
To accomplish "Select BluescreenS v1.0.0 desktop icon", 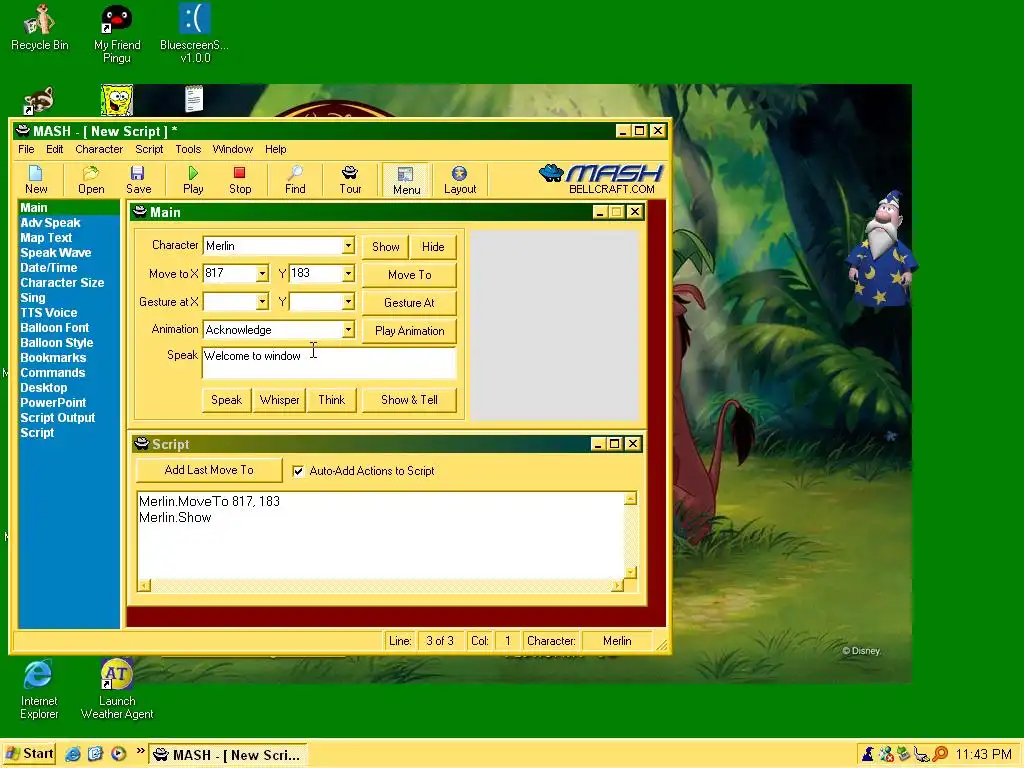I will point(195,34).
